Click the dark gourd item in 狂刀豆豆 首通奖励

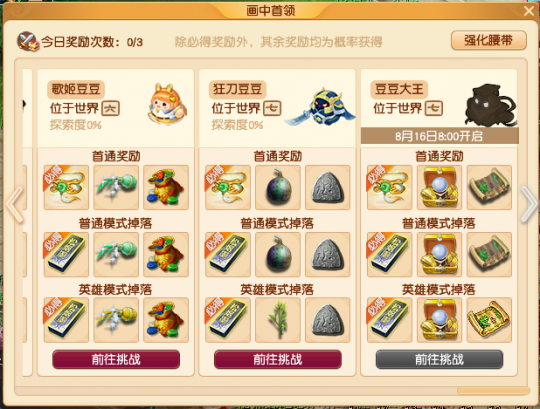click(278, 187)
